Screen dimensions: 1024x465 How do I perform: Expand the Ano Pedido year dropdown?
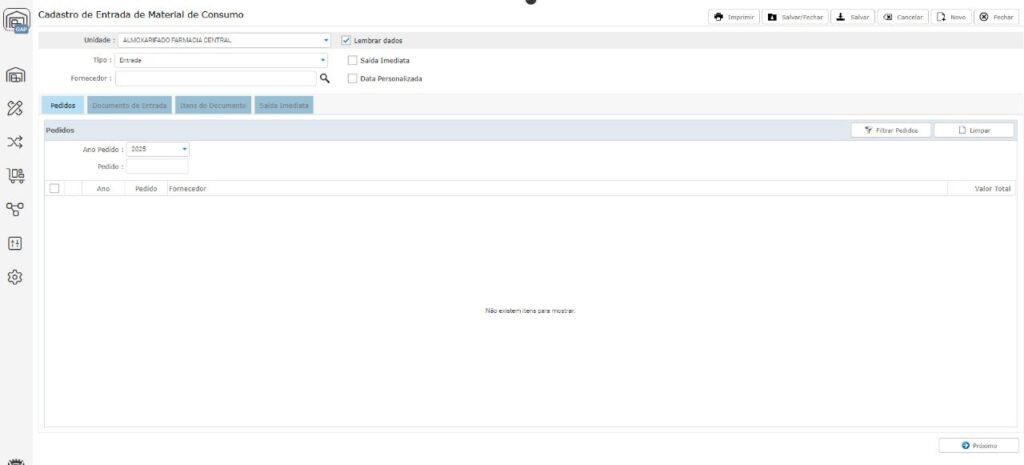pyautogui.click(x=185, y=149)
